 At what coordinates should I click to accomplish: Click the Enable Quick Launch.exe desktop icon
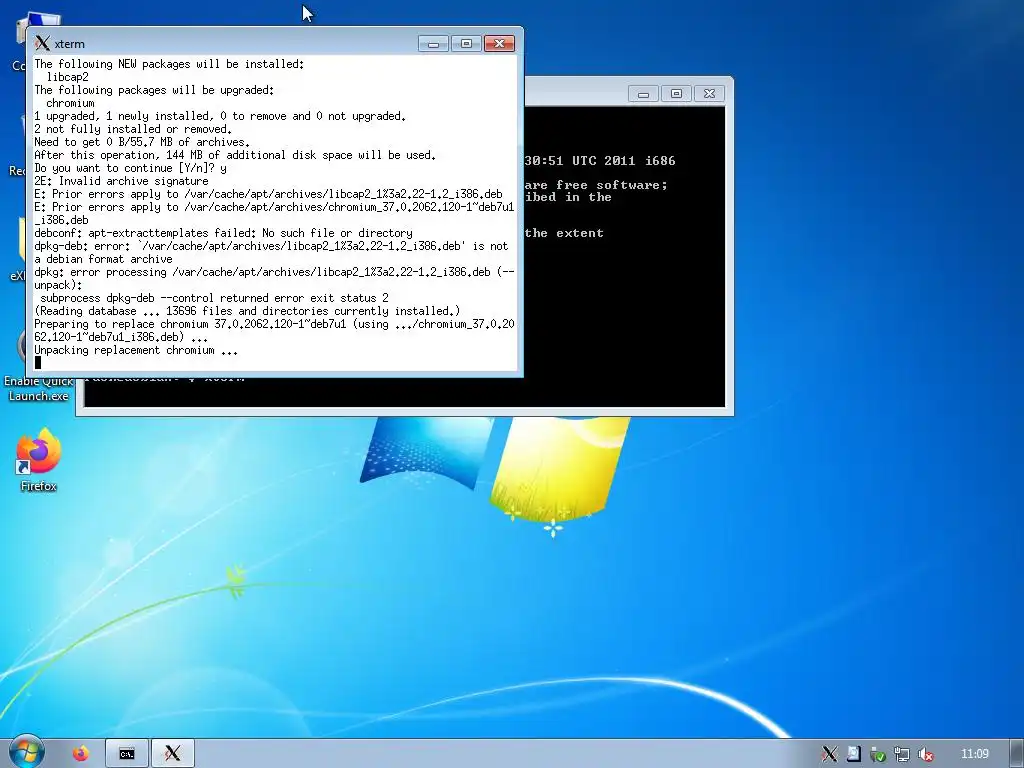coord(39,387)
